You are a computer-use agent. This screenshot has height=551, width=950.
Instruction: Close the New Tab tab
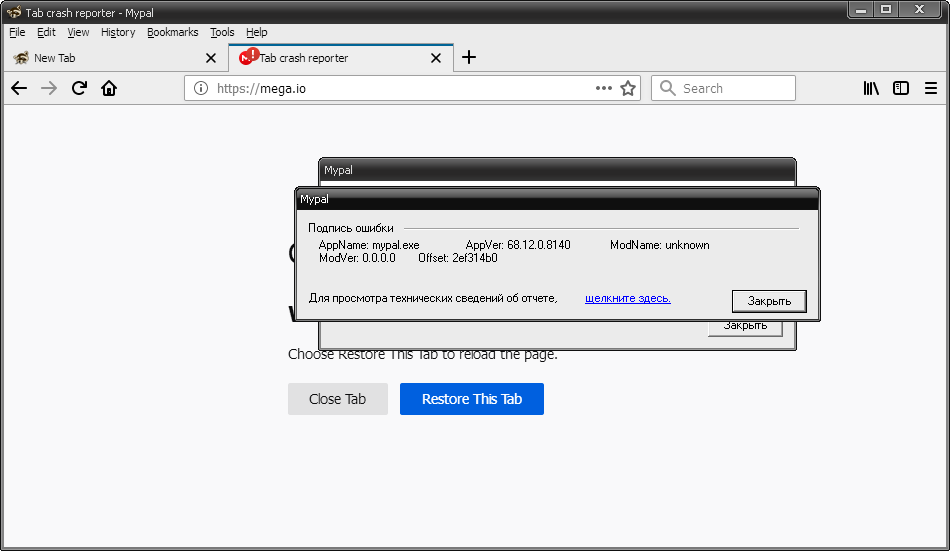(211, 58)
